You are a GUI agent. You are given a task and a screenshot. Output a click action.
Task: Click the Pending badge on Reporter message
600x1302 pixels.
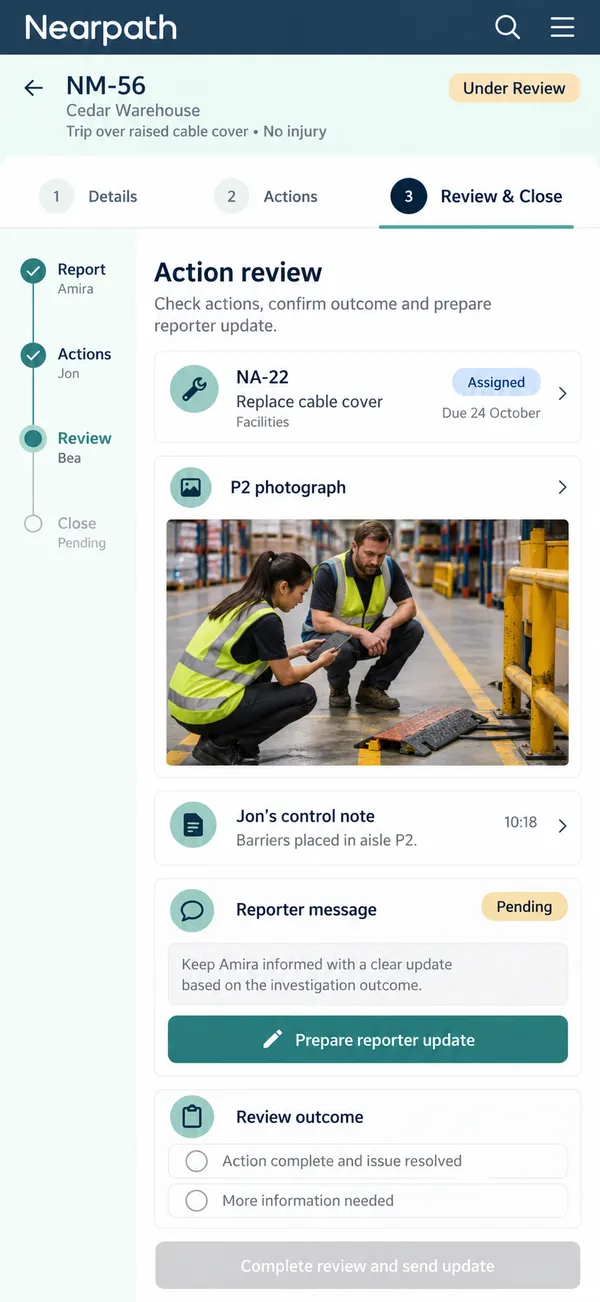(x=524, y=907)
